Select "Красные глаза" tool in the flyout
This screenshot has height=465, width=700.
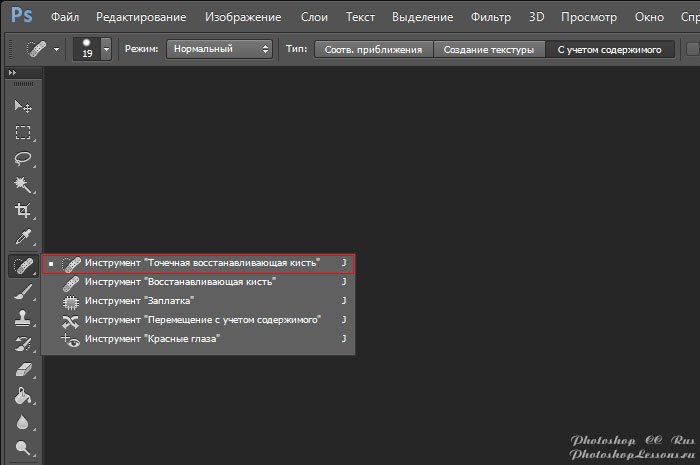[152, 339]
